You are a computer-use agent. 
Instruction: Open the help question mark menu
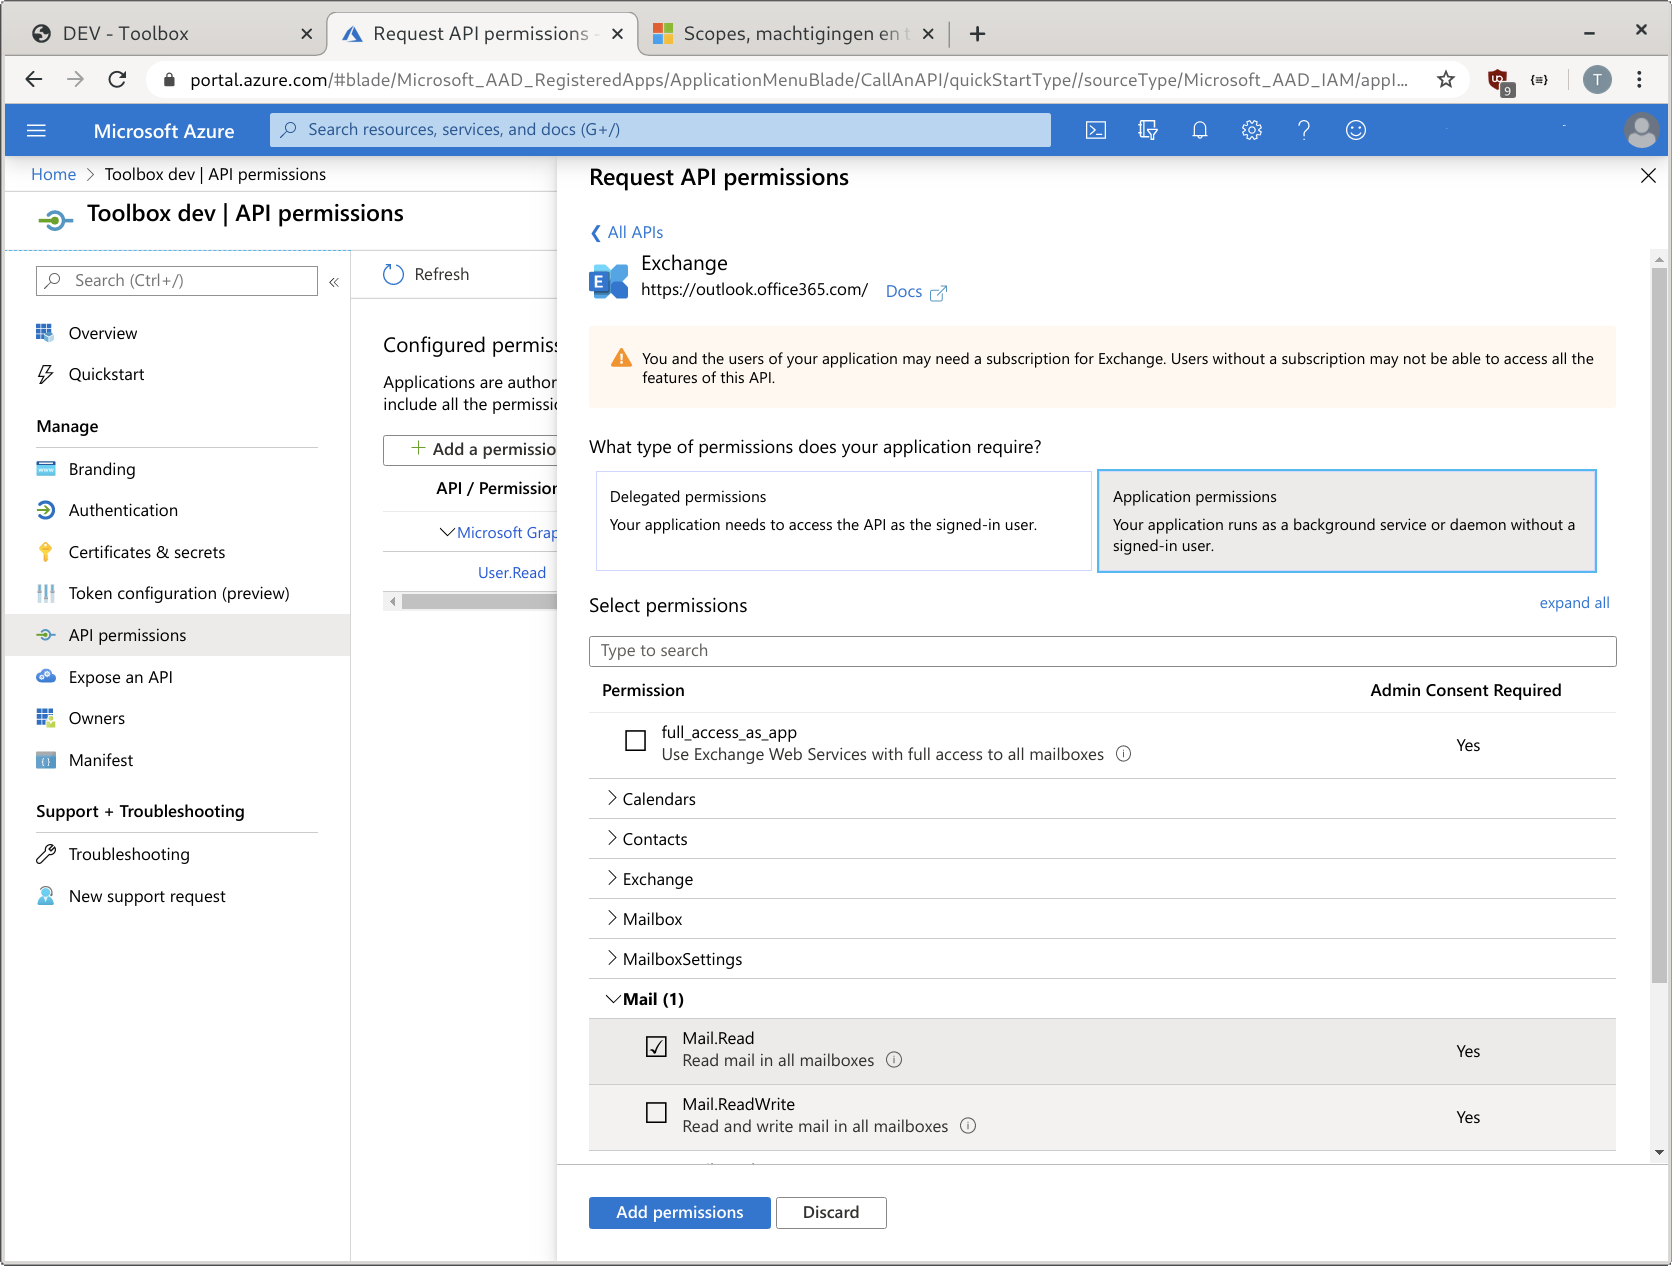(x=1304, y=130)
